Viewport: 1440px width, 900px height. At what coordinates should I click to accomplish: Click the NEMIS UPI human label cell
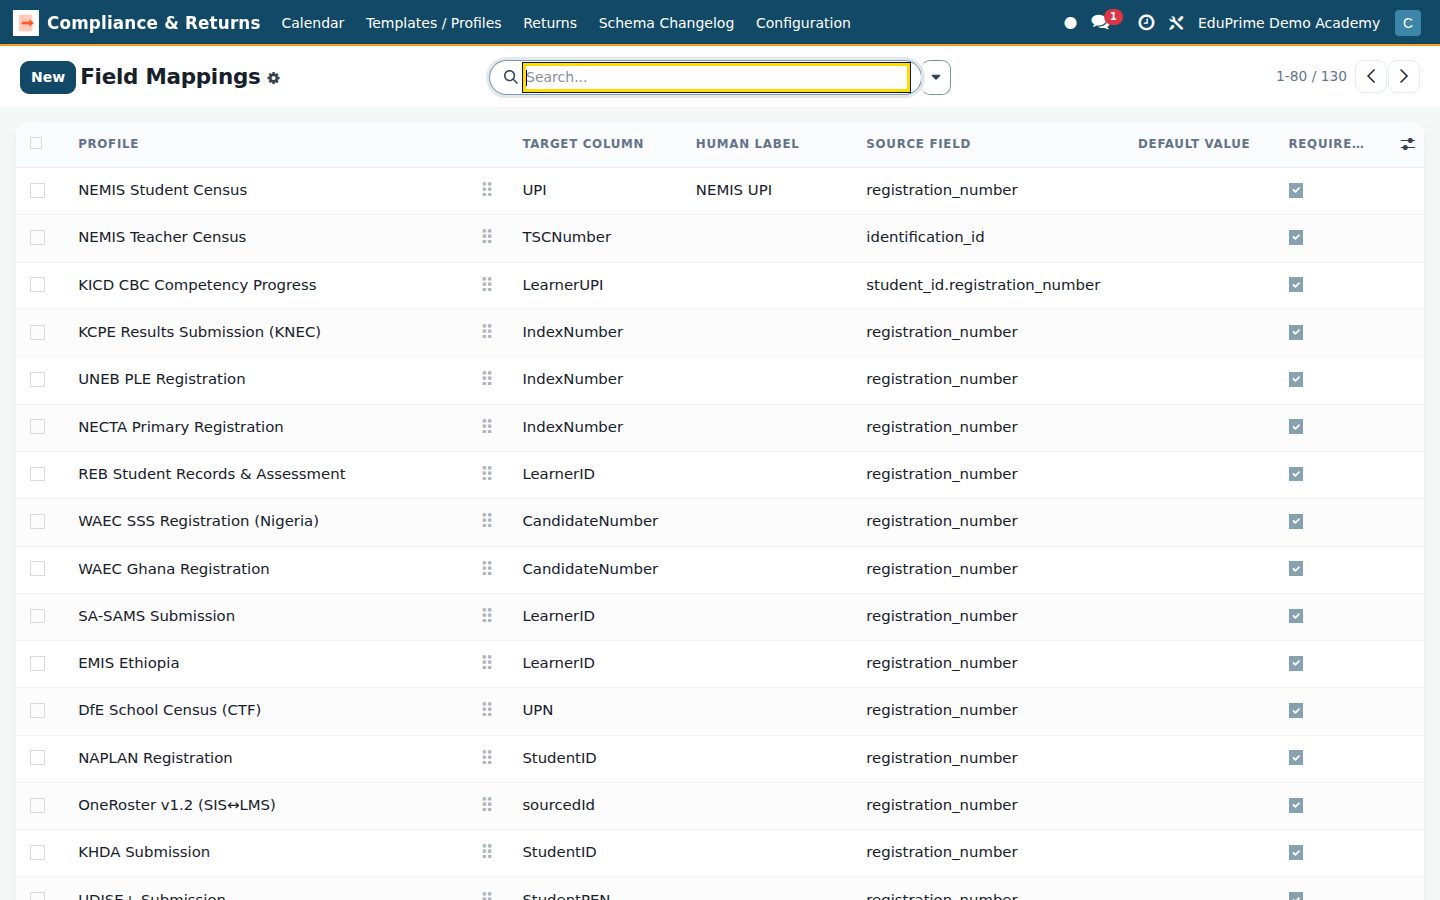coord(734,190)
